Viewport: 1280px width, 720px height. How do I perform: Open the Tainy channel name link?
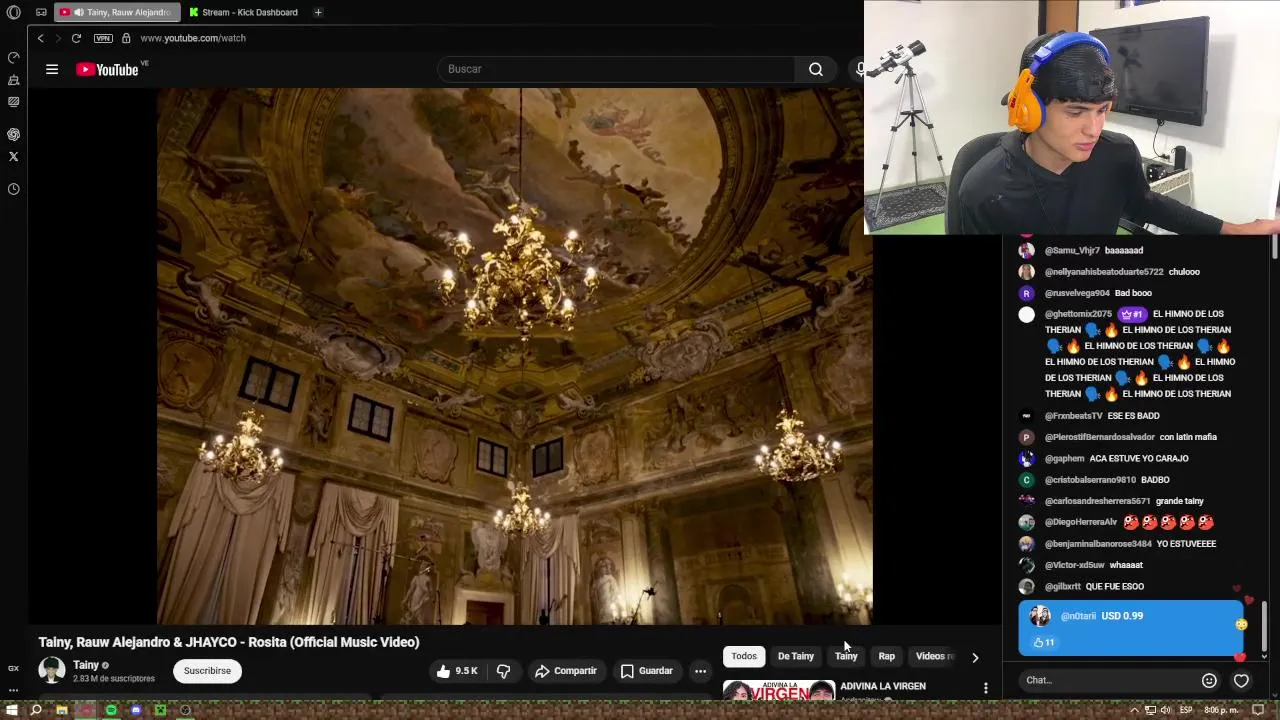point(86,665)
